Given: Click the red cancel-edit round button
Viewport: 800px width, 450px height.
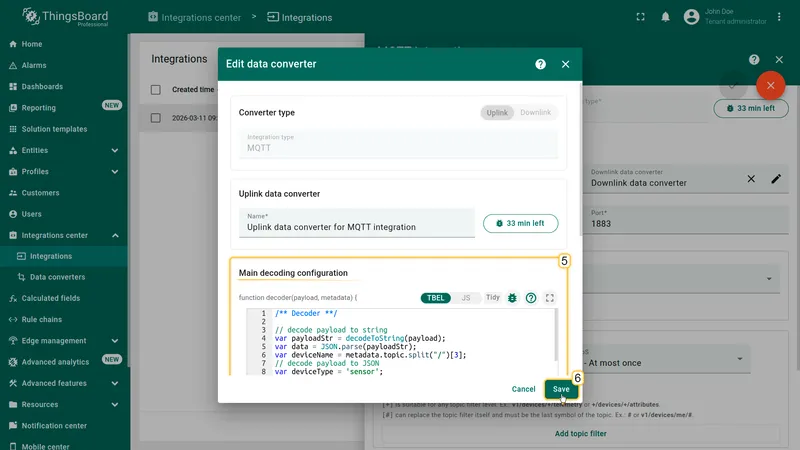Looking at the screenshot, I should 770,85.
